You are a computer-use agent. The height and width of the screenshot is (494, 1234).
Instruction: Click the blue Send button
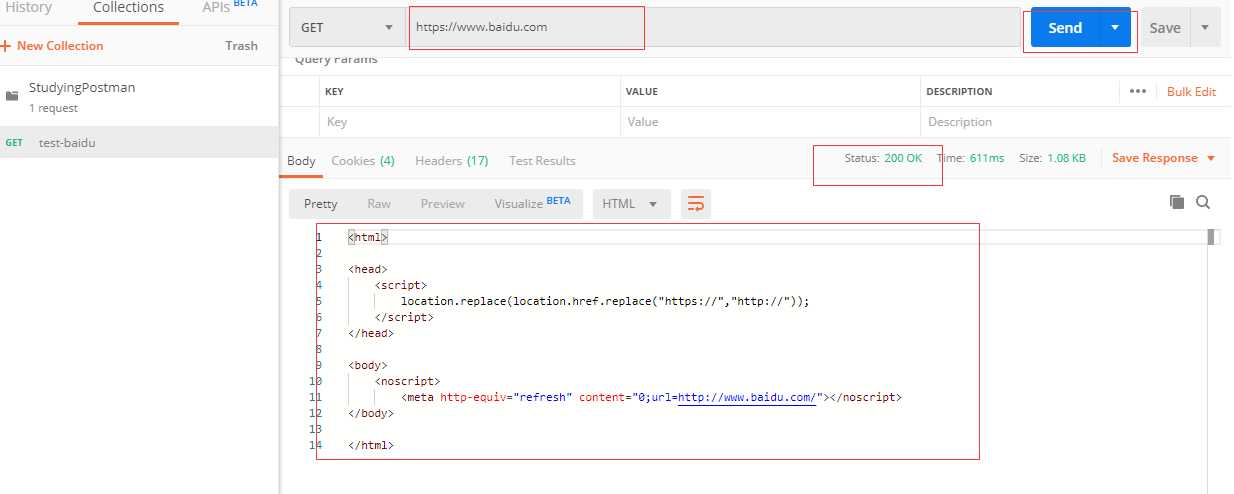[1065, 27]
